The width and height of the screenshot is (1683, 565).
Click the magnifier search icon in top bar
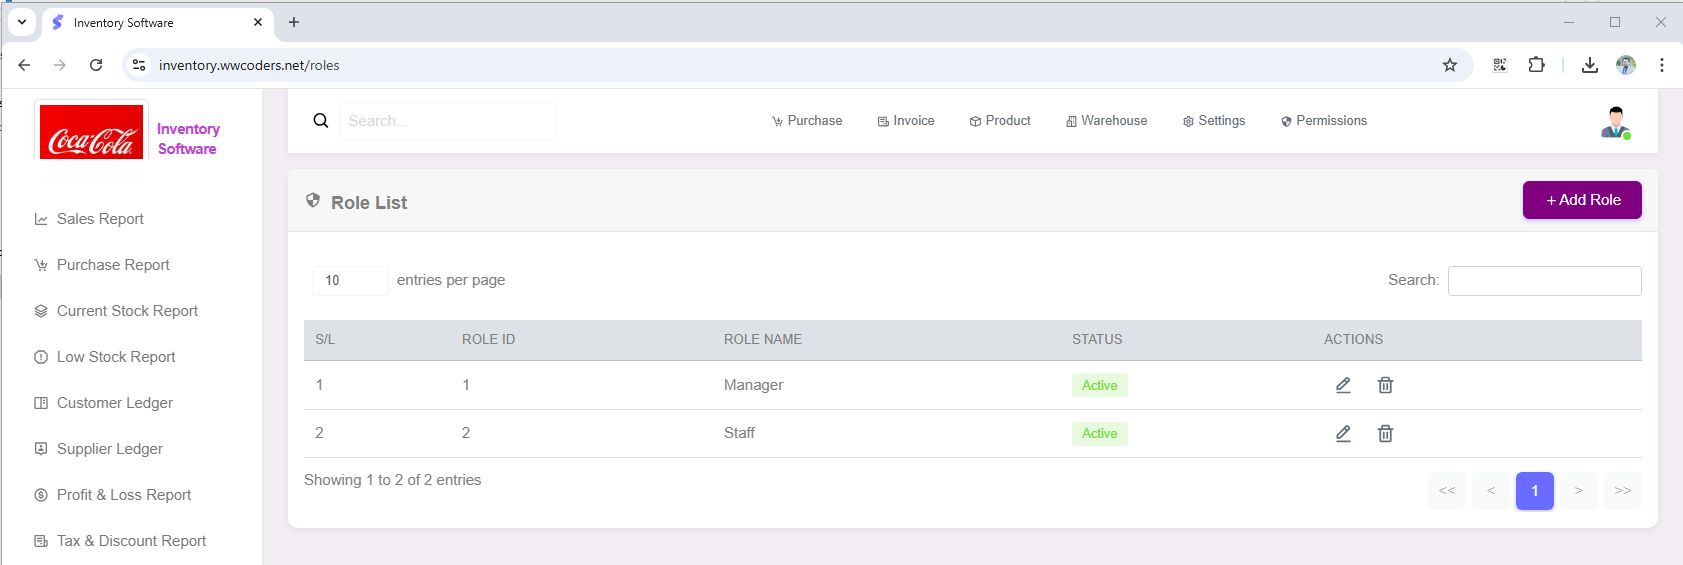pyautogui.click(x=321, y=121)
